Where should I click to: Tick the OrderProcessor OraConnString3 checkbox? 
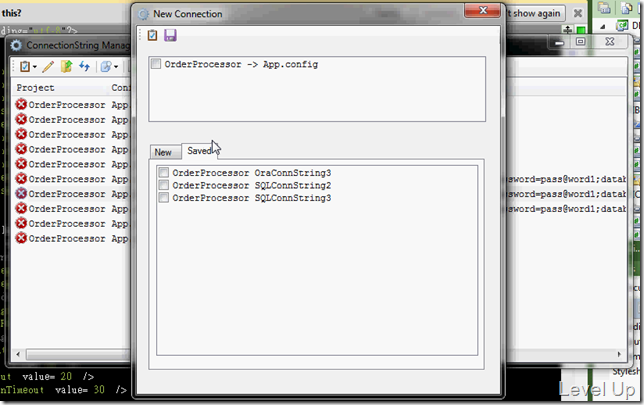[x=163, y=172]
